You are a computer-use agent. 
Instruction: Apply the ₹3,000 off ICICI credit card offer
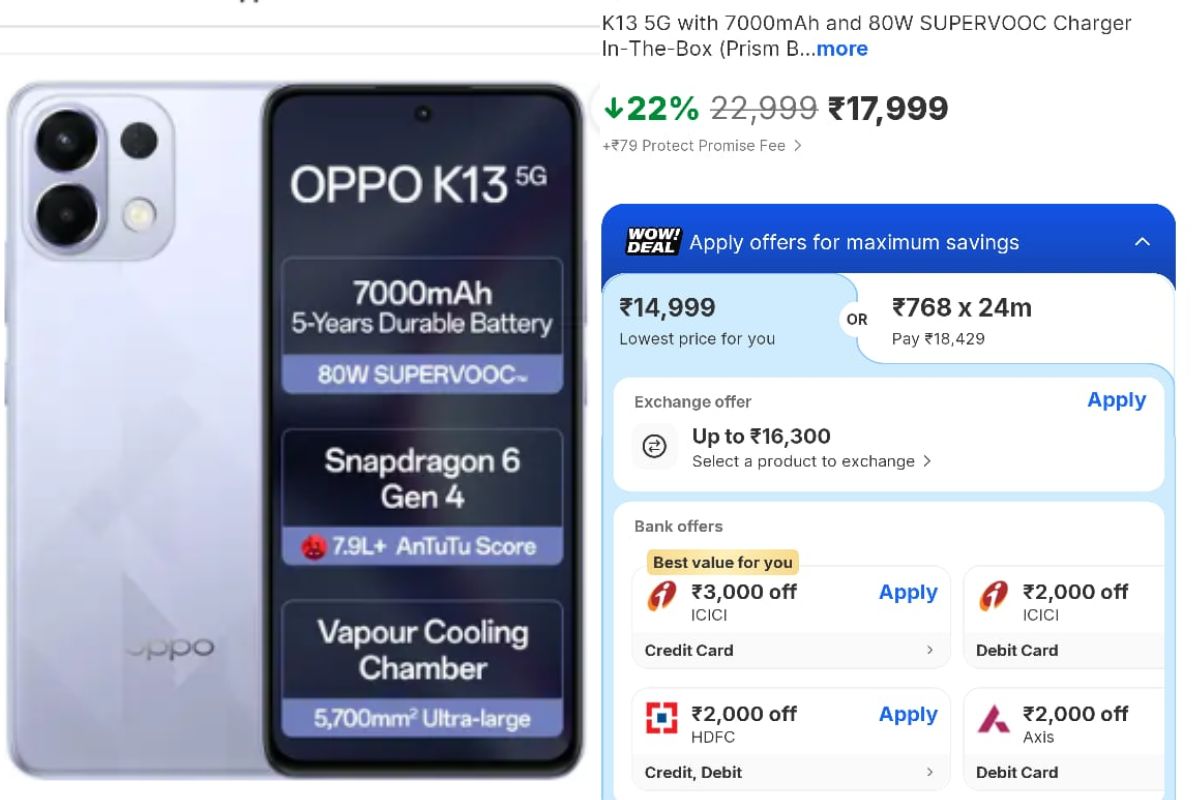coord(907,592)
